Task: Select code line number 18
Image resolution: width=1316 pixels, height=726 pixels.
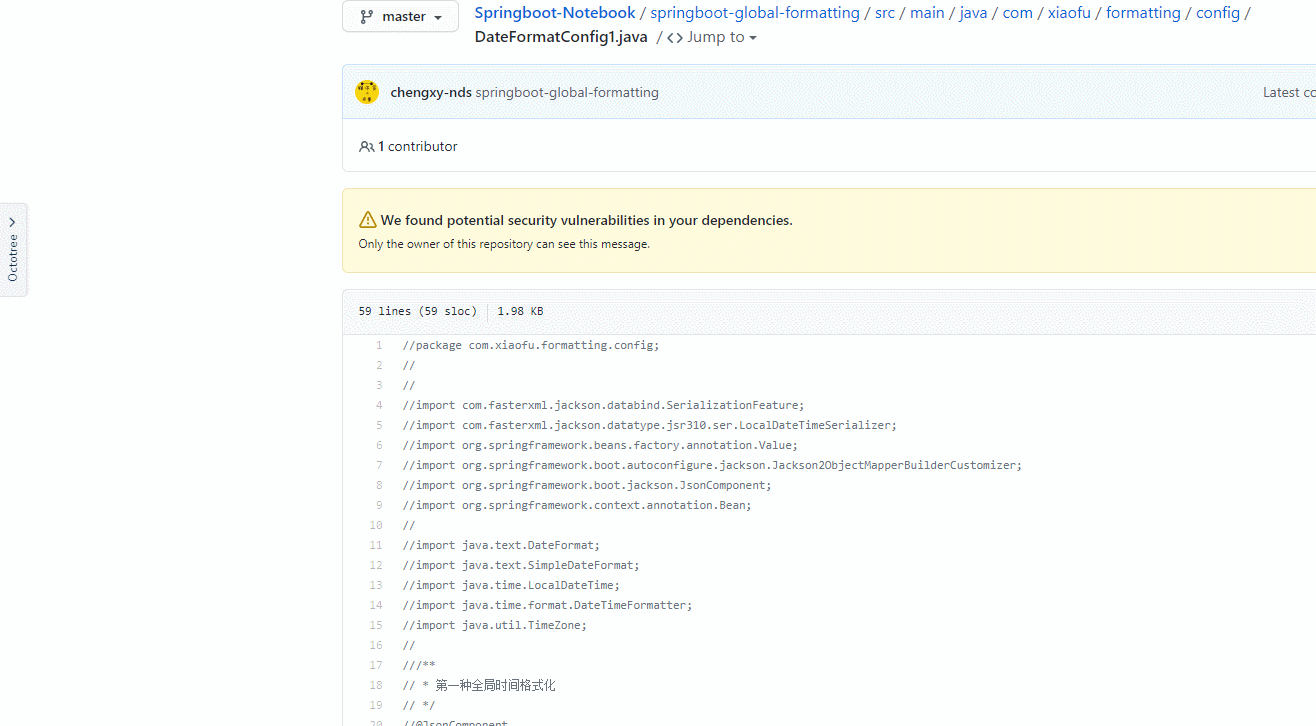Action: [376, 685]
